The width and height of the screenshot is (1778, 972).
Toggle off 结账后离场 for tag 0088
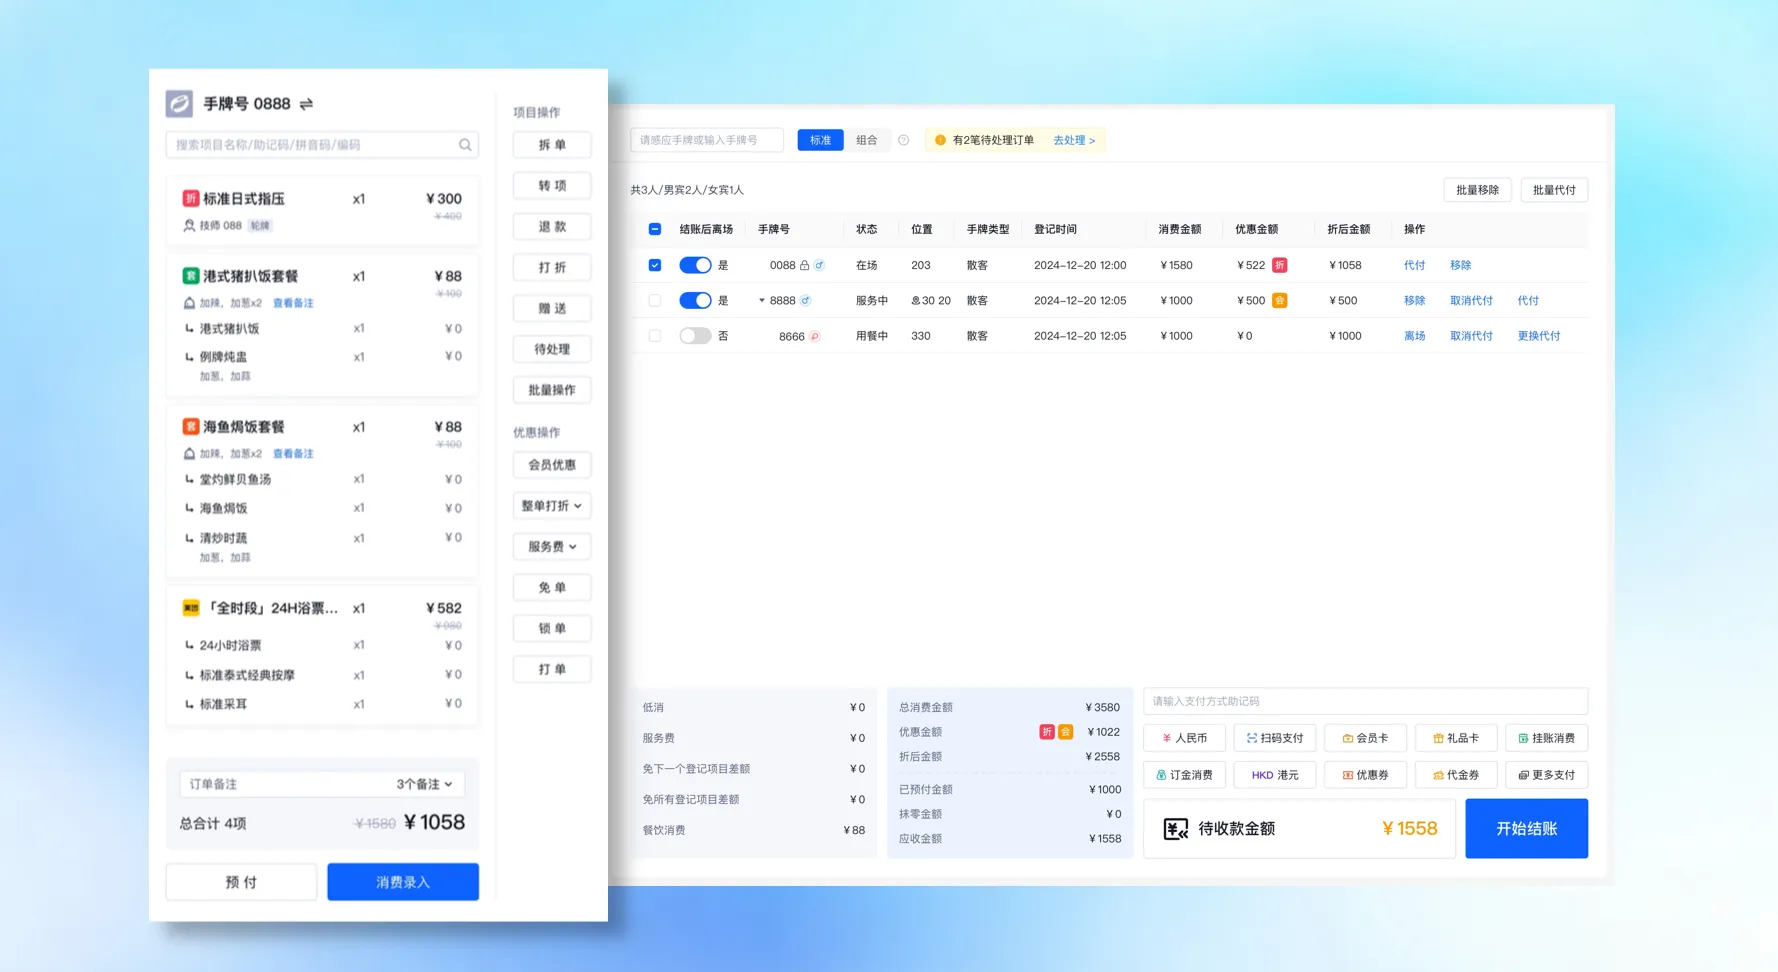tap(696, 265)
